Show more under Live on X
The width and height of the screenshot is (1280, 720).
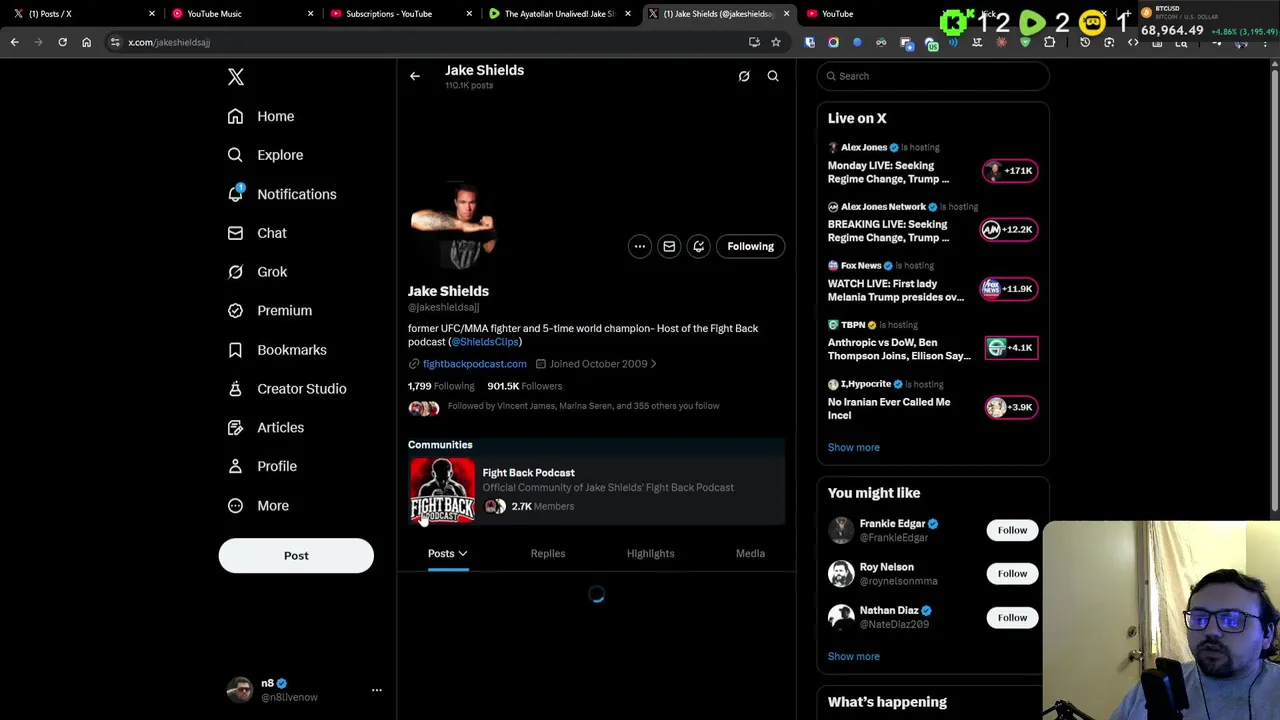853,447
